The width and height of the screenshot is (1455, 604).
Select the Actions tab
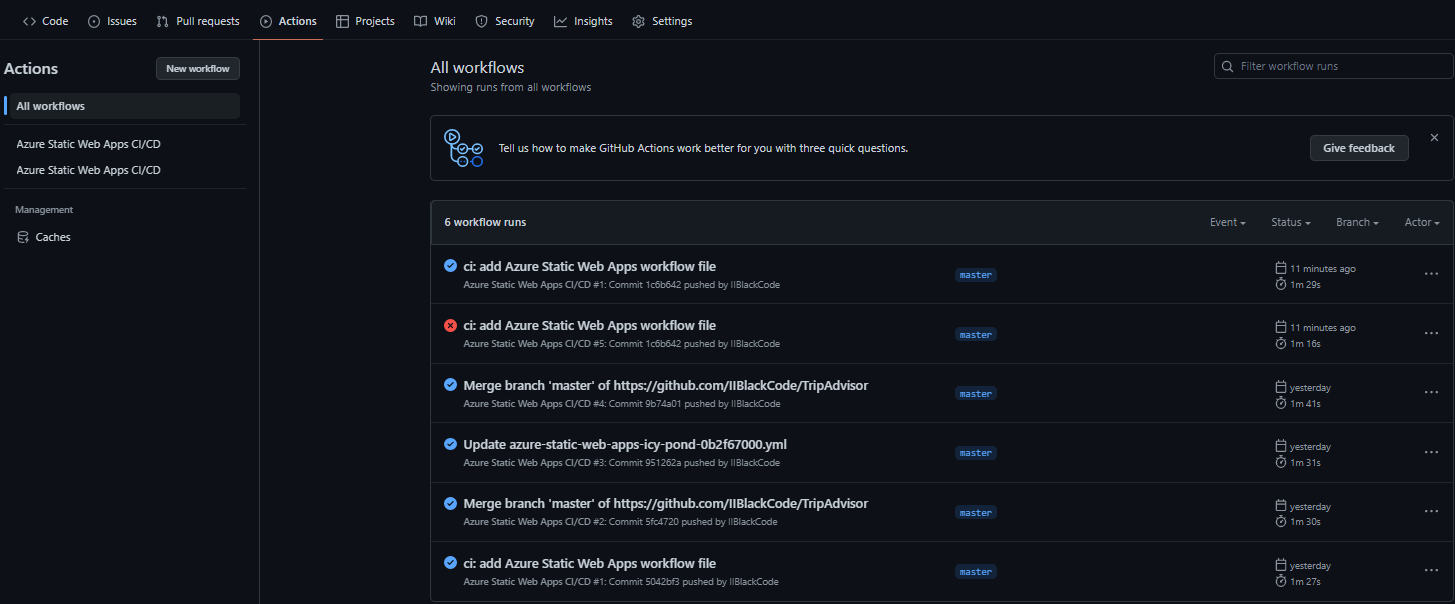click(288, 21)
